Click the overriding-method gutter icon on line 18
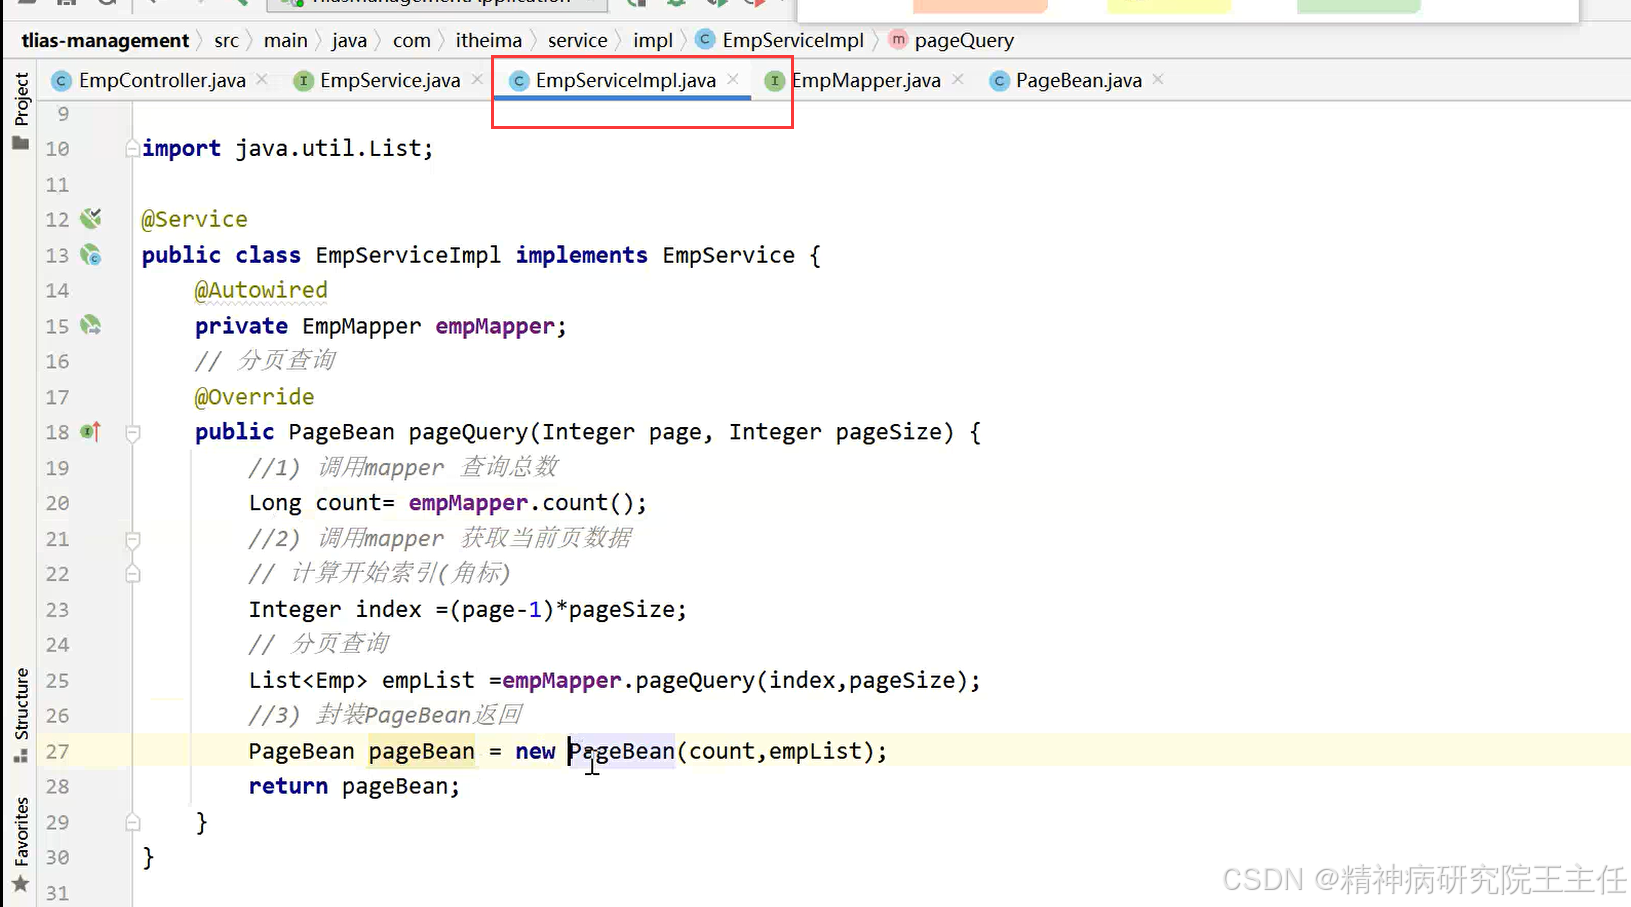1631x907 pixels. click(x=89, y=431)
